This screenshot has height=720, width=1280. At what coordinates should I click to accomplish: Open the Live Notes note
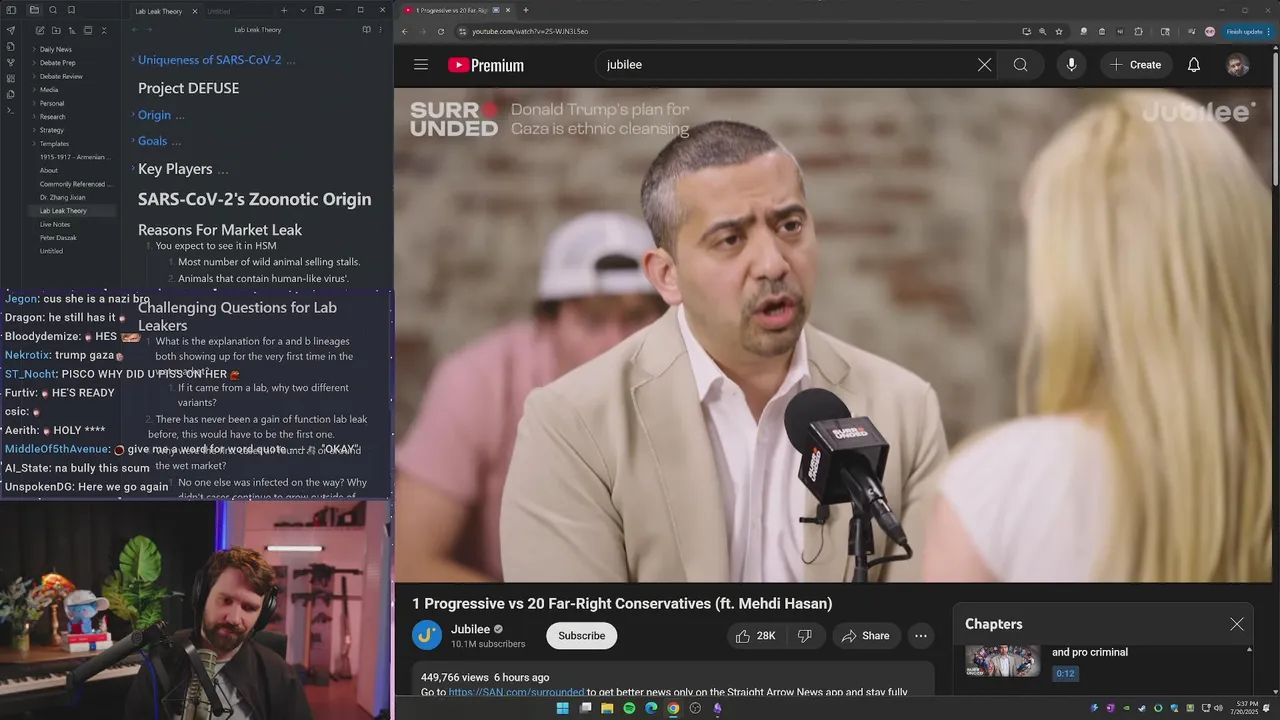(x=55, y=225)
